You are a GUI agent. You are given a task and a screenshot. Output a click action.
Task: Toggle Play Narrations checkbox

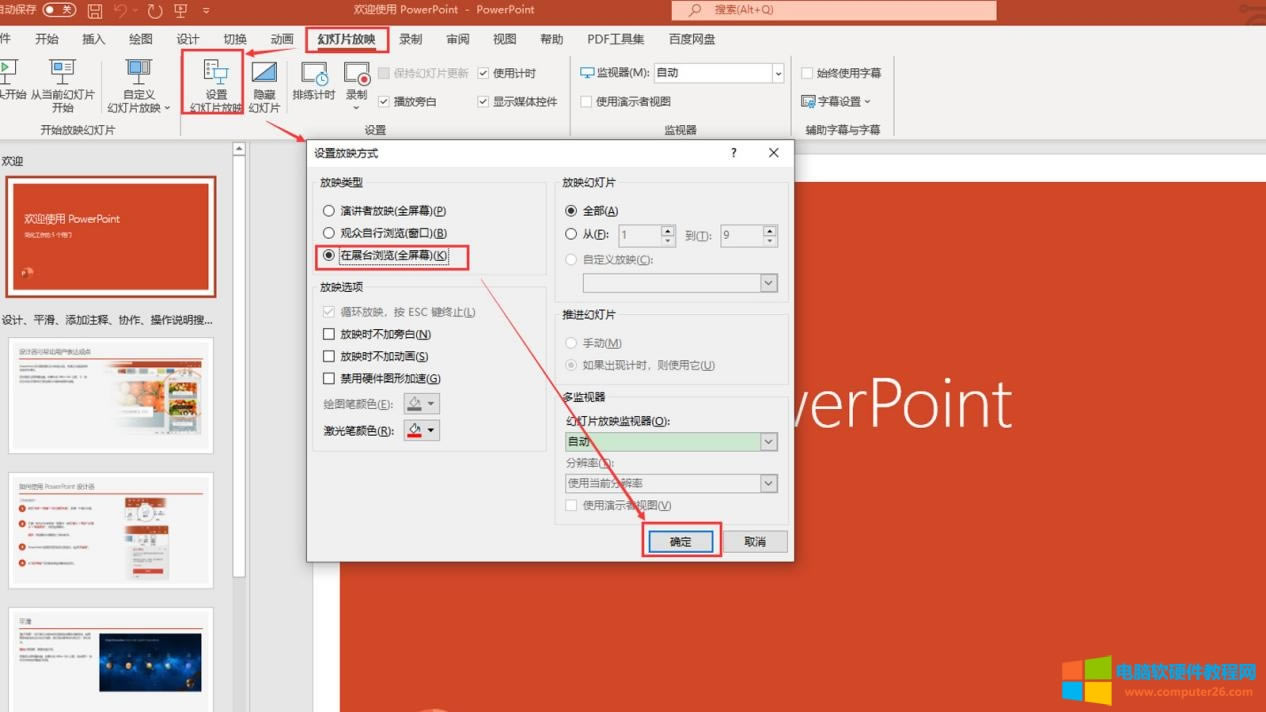click(384, 101)
